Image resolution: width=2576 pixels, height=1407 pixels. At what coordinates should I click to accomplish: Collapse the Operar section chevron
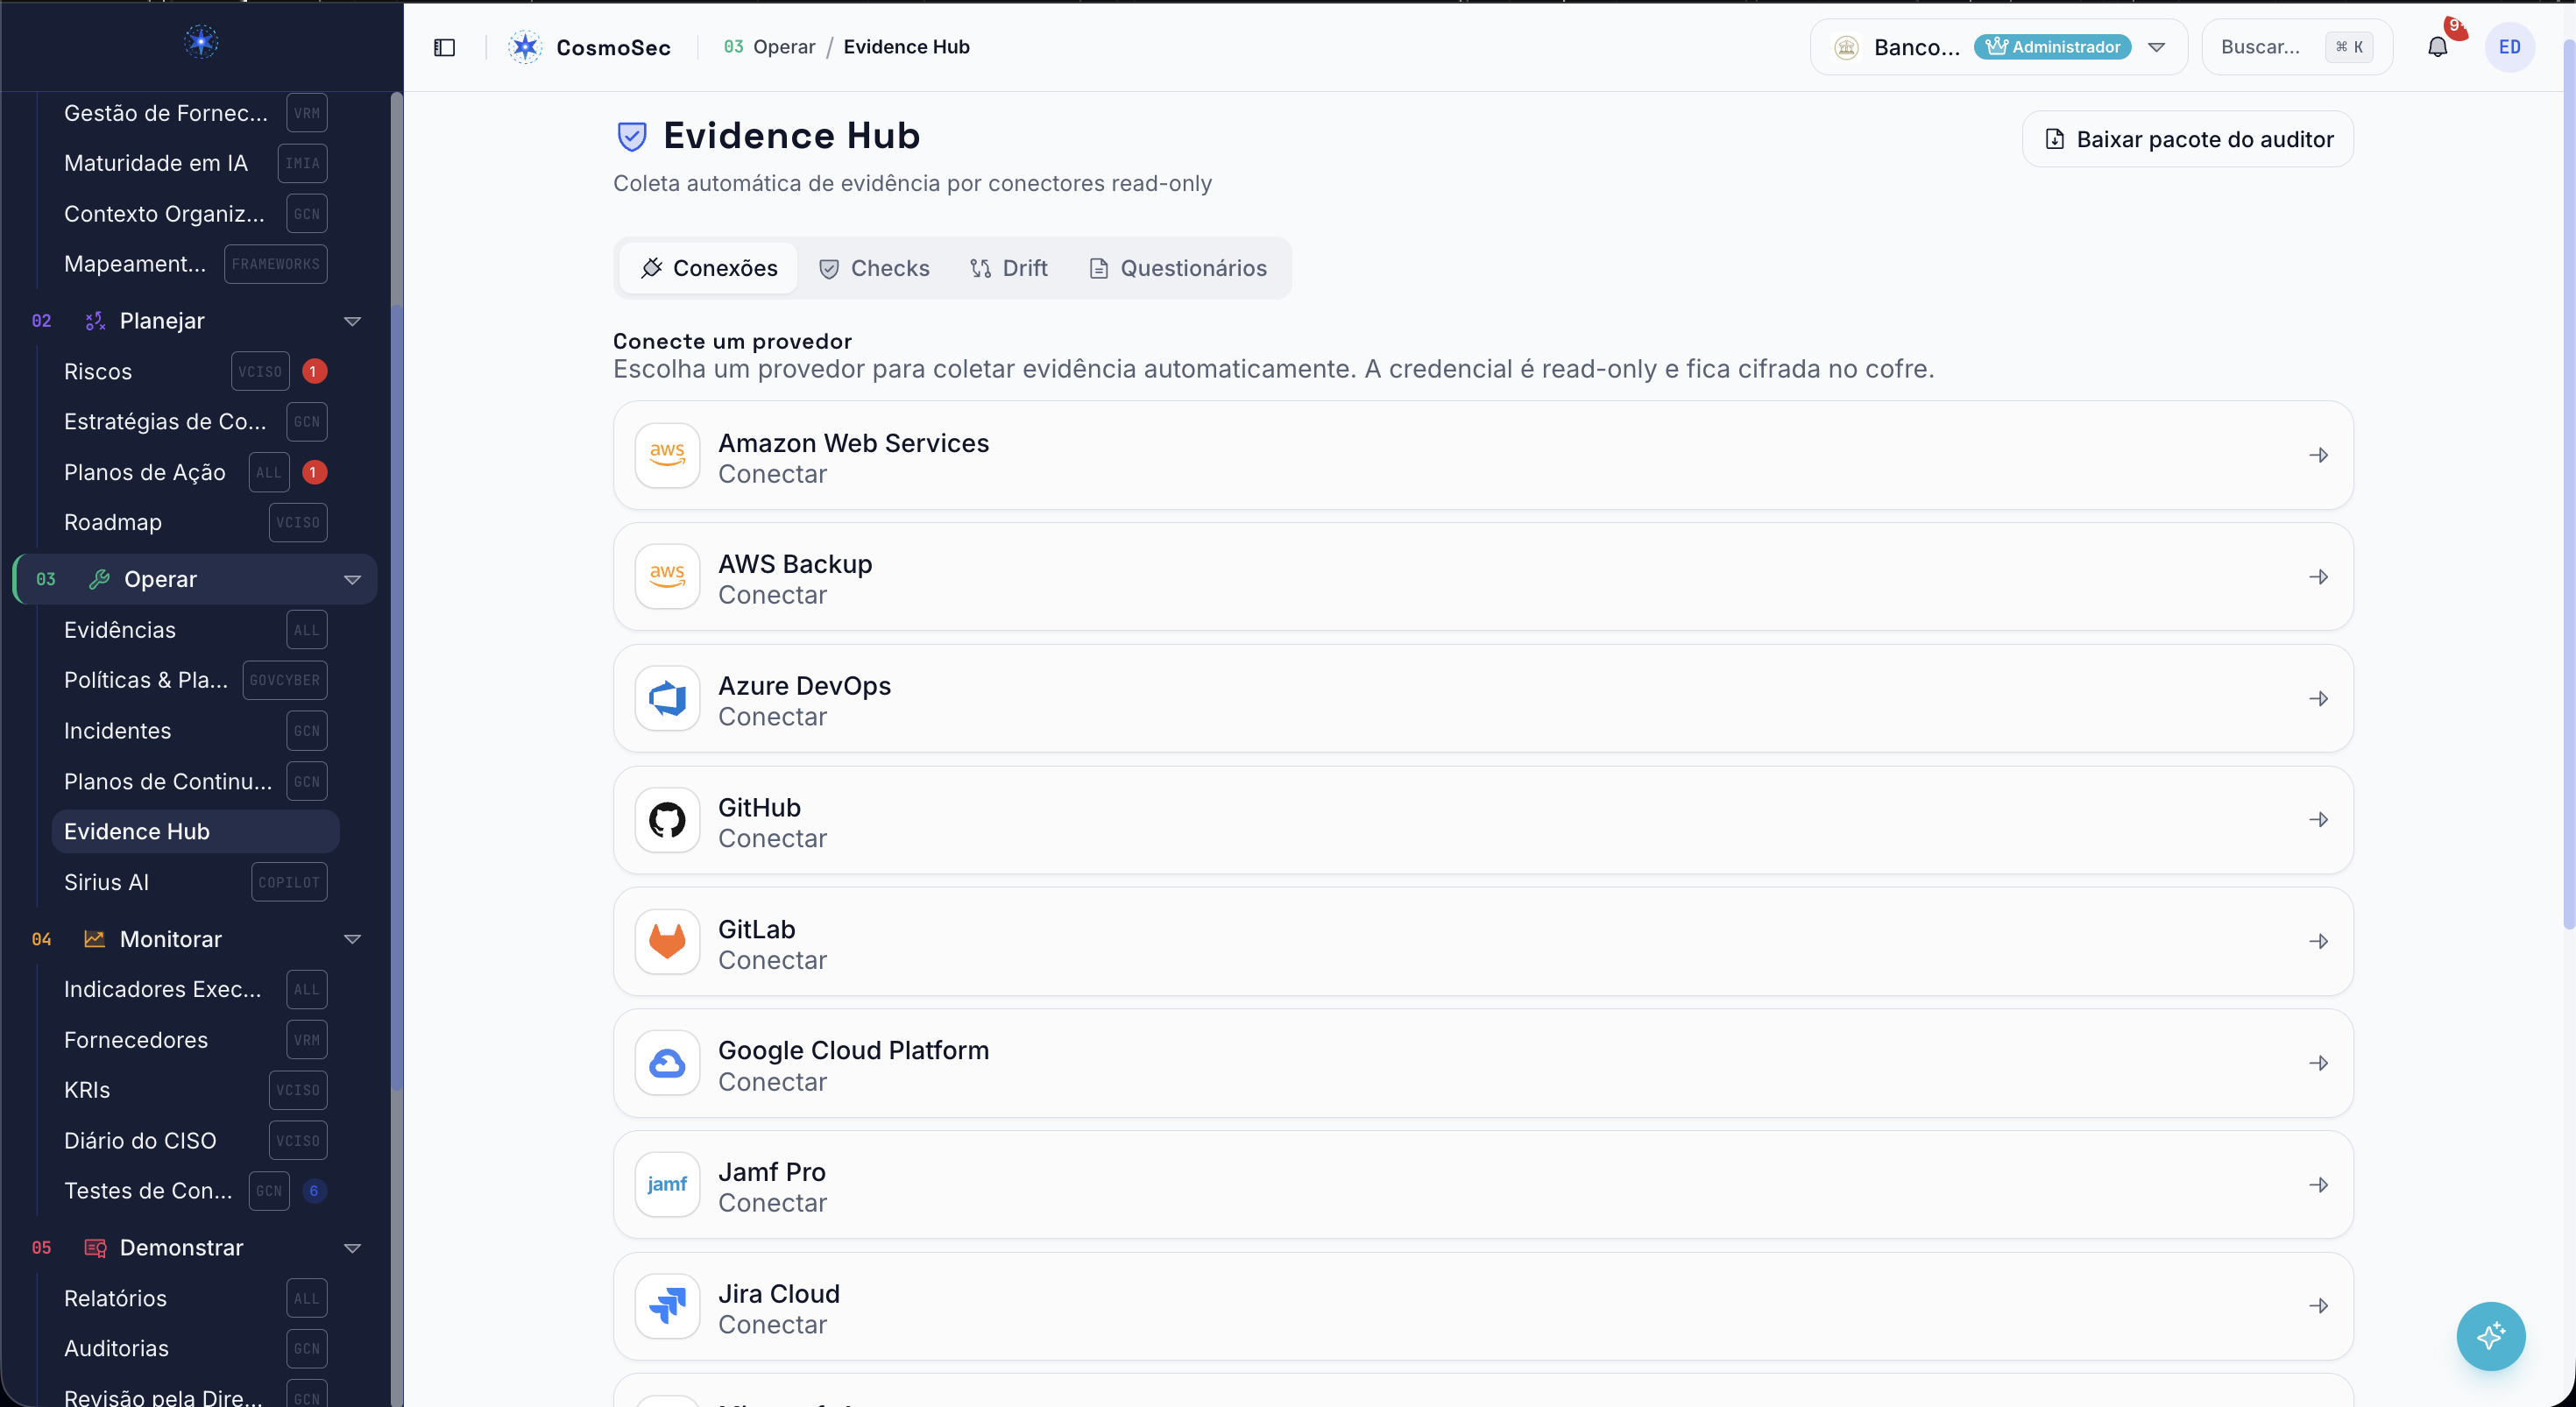click(x=352, y=579)
